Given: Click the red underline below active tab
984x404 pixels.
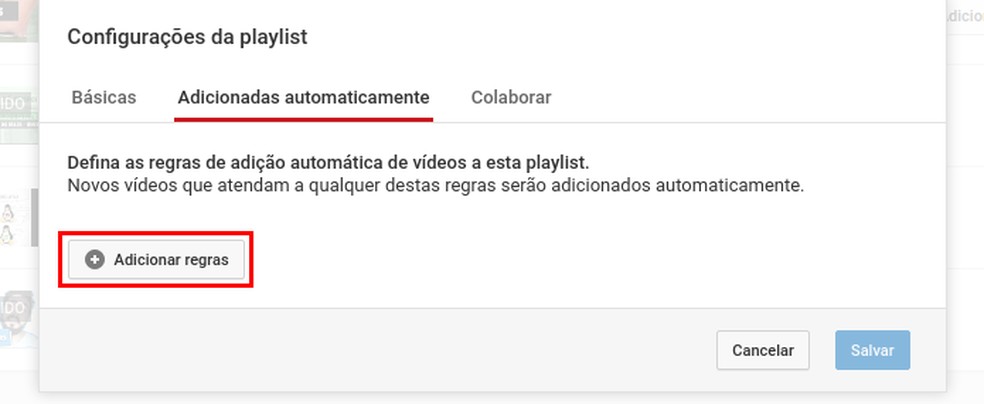Looking at the screenshot, I should click(x=304, y=120).
